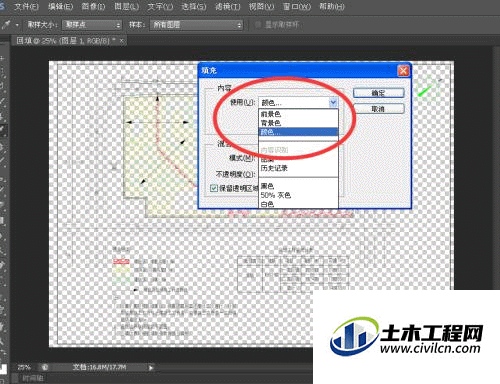Open the 图层(L) menu
Image resolution: width=500 pixels, height=384 pixels.
pyautogui.click(x=127, y=6)
